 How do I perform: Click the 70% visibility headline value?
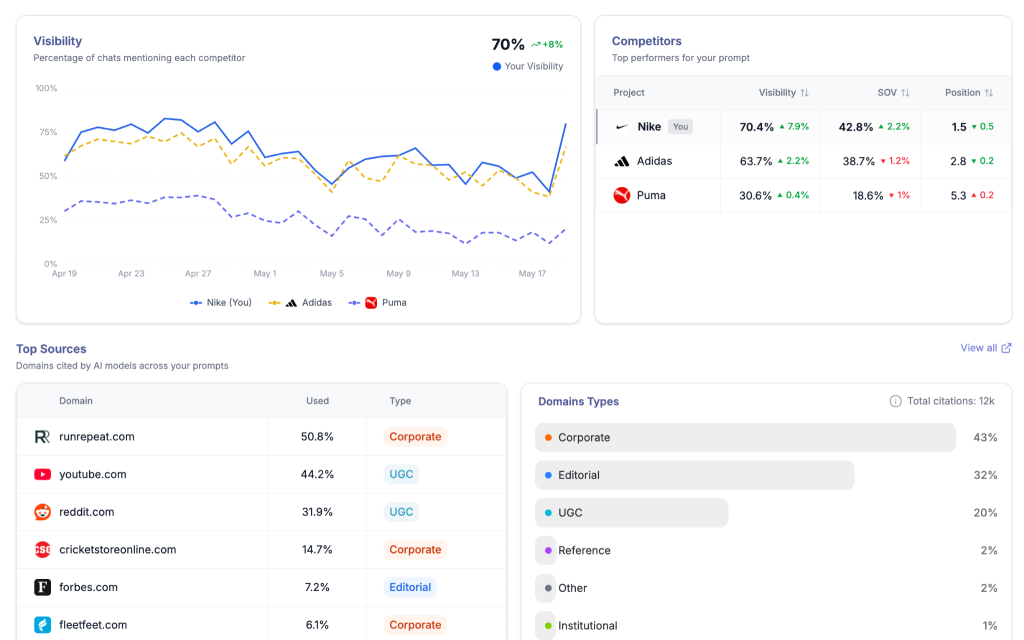point(508,44)
